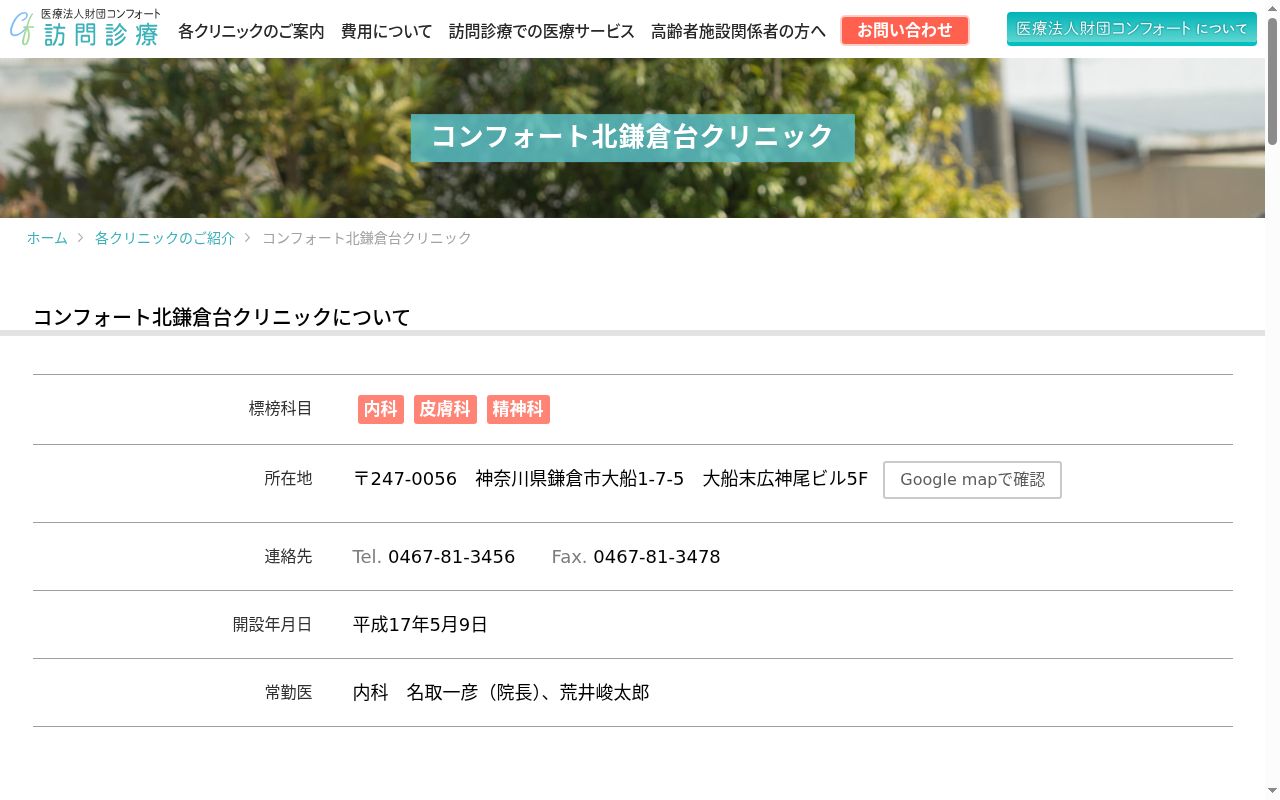Click the コンフォート北鎌倉台クリニックについて heading
1280x800 pixels.
pos(222,318)
